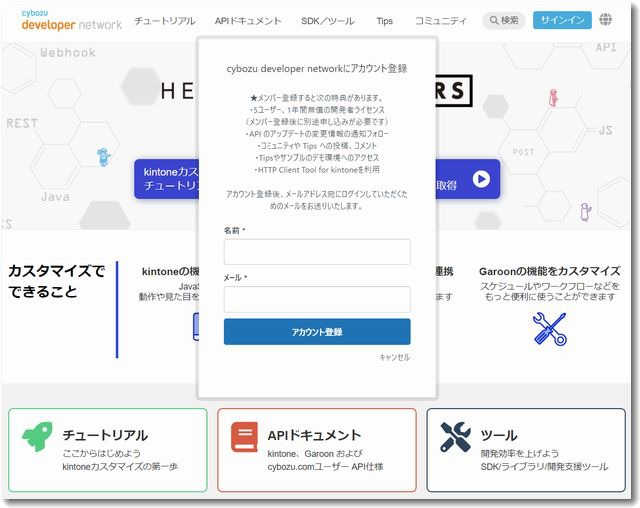Open the Tips header menu
The height and width of the screenshot is (508, 640).
pos(384,21)
